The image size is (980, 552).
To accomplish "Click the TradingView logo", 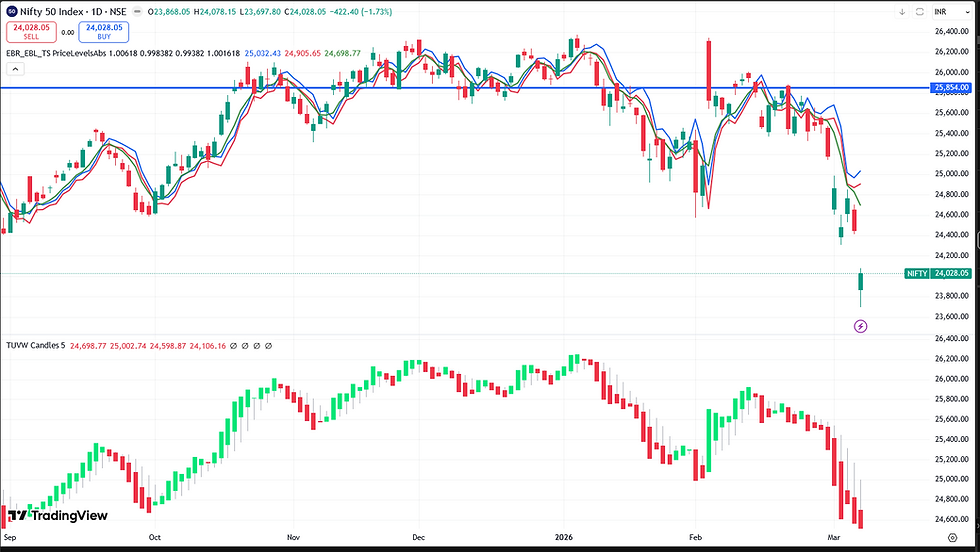I will 58,516.
